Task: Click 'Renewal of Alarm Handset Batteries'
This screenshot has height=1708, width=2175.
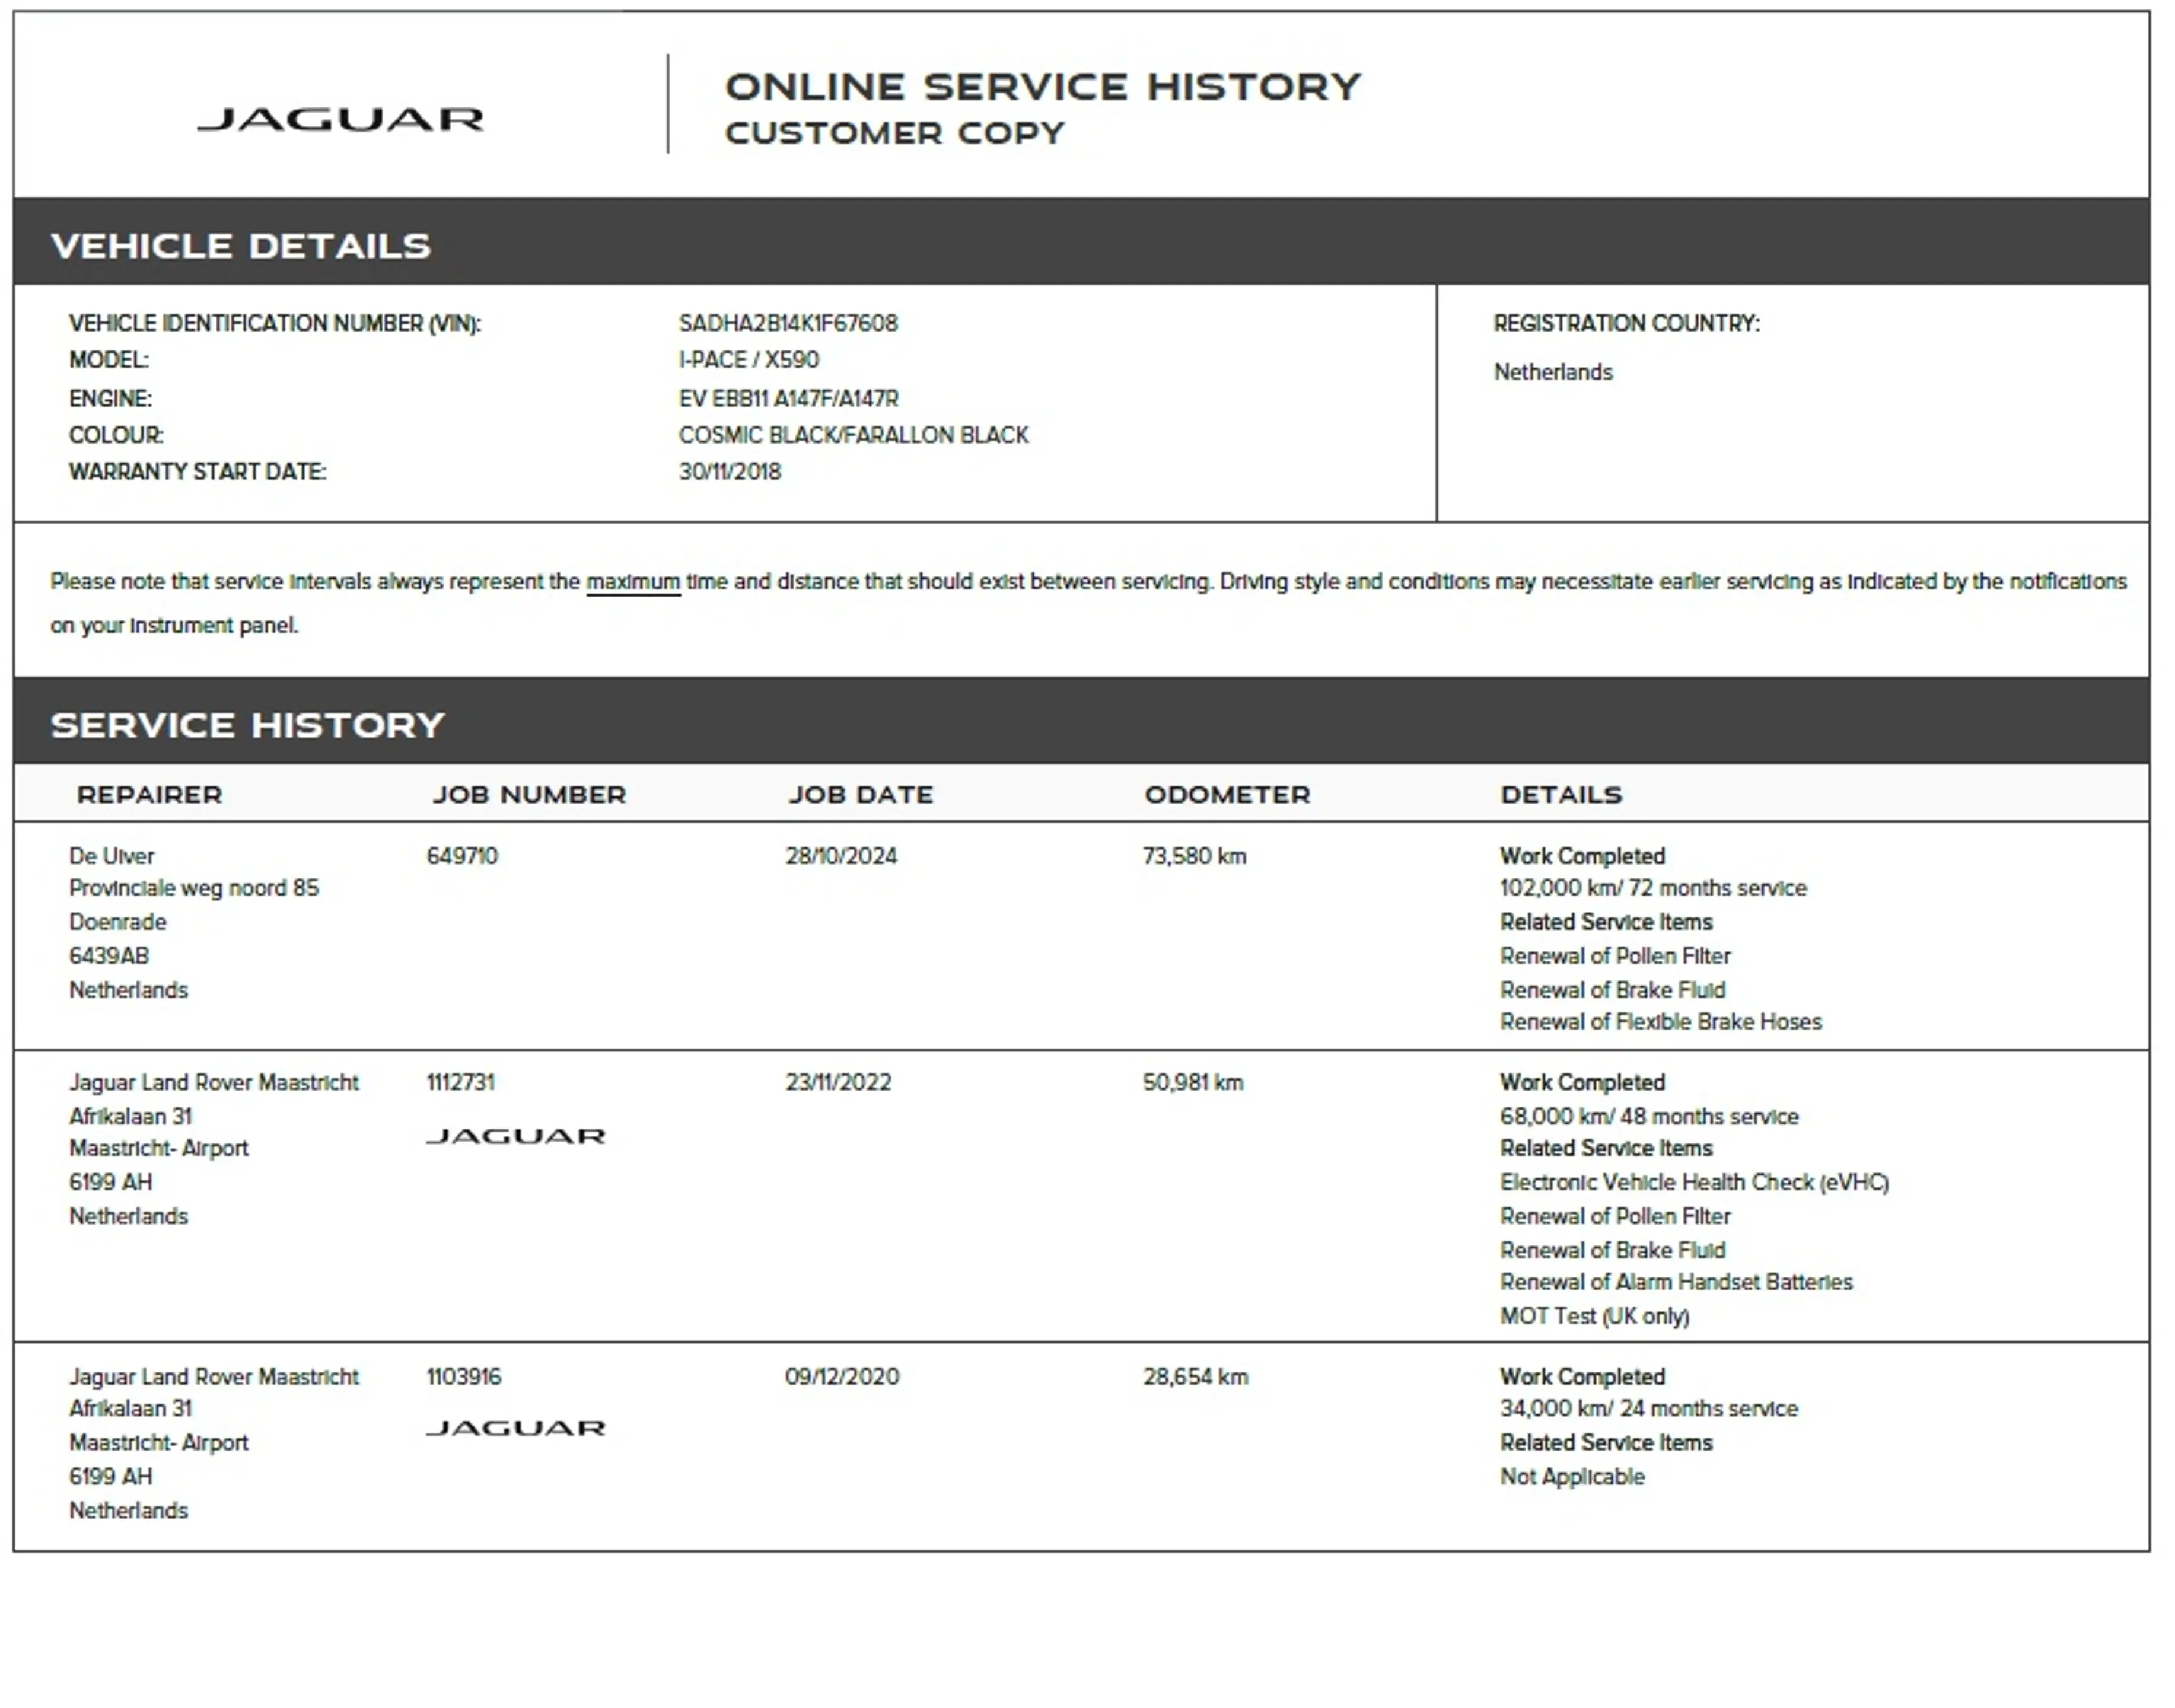Action: tap(1676, 1282)
